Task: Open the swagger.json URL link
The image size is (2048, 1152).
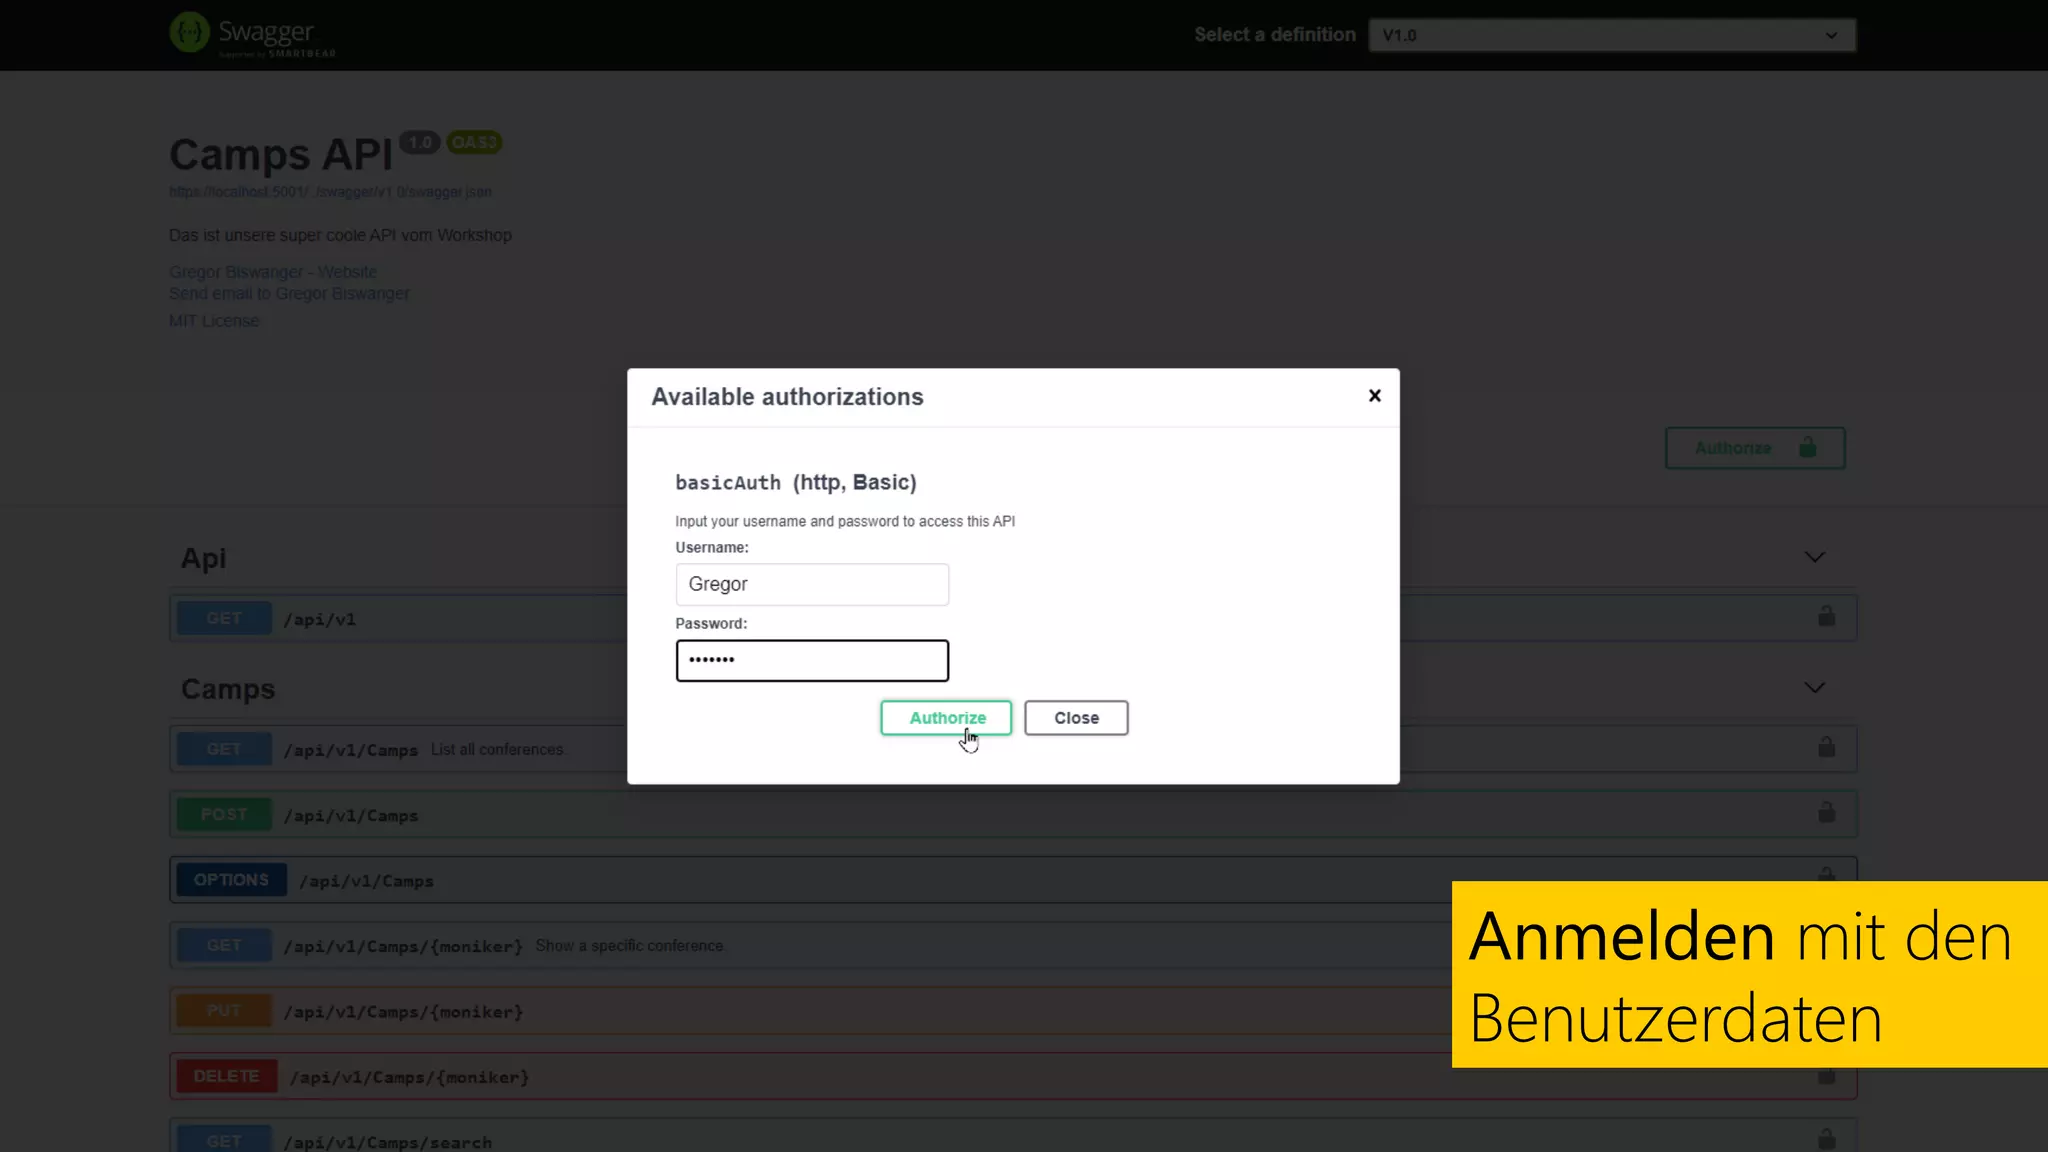Action: [330, 192]
